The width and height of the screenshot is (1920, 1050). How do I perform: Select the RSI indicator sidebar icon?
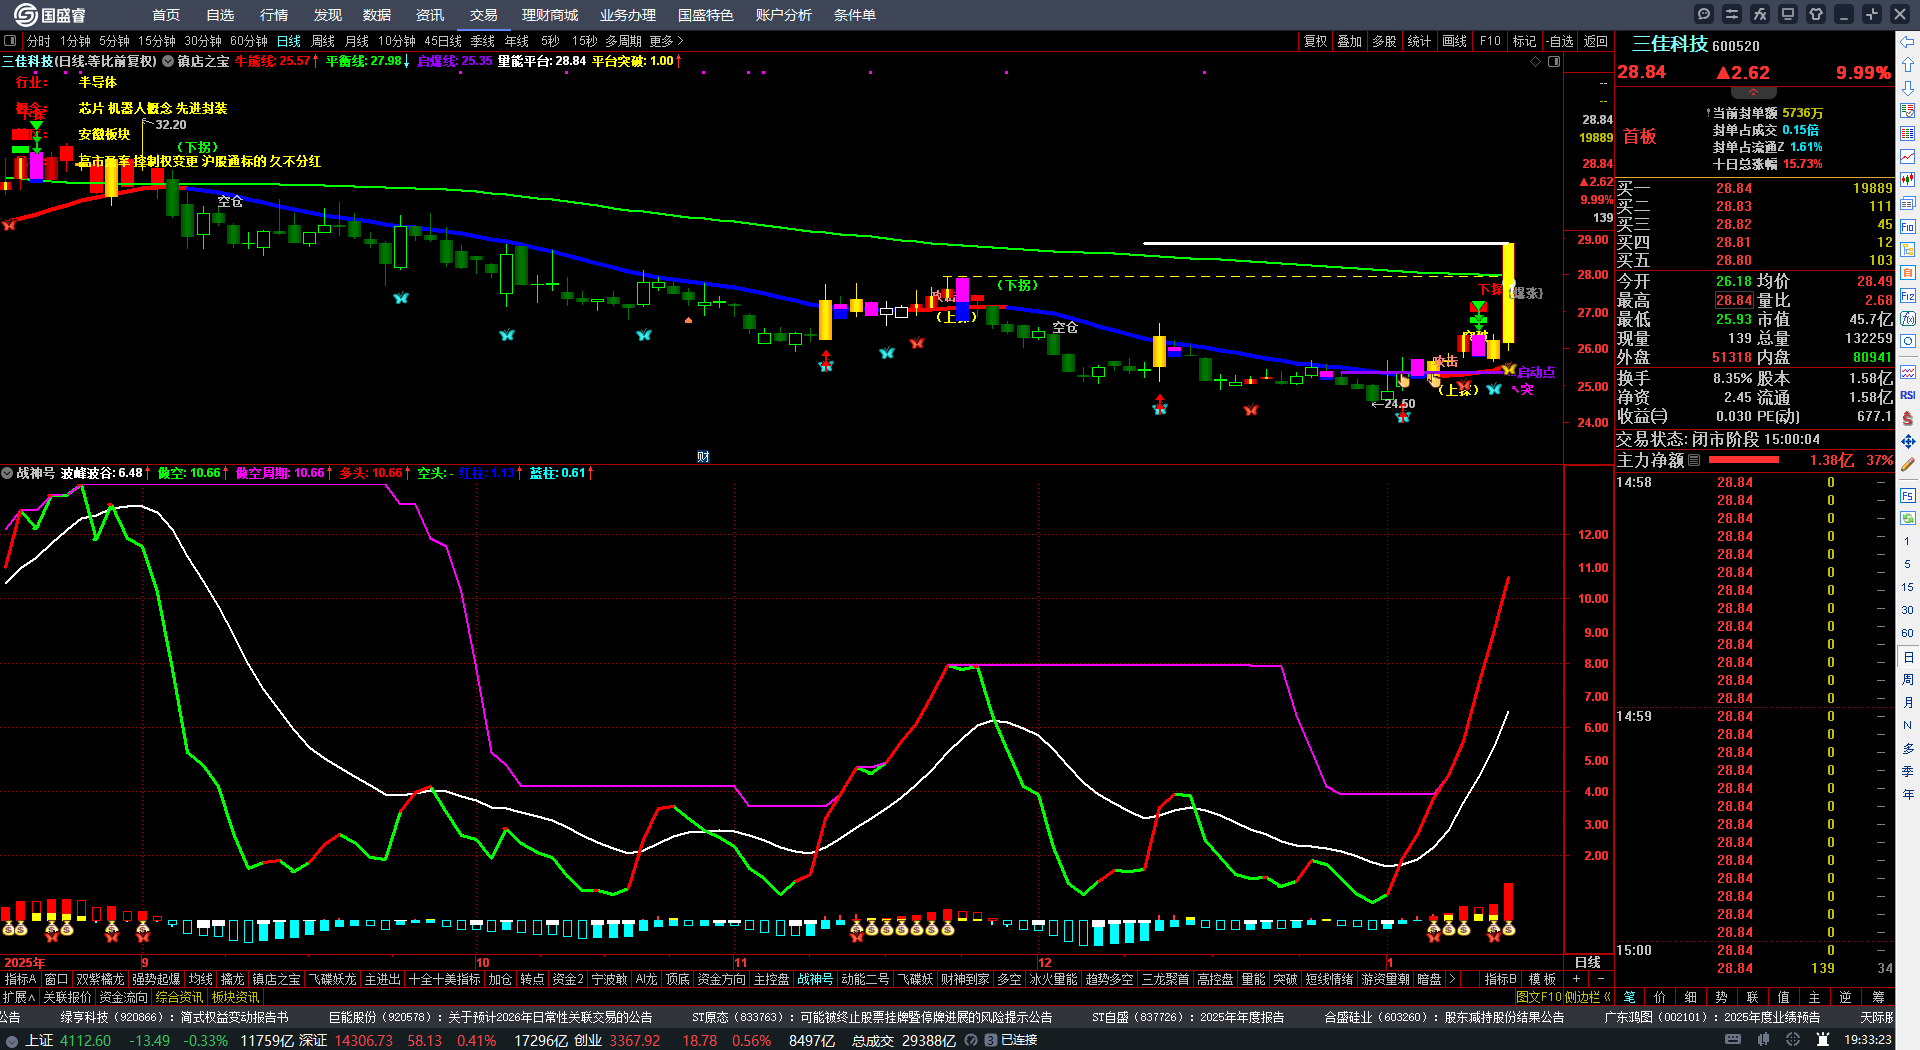(1907, 395)
